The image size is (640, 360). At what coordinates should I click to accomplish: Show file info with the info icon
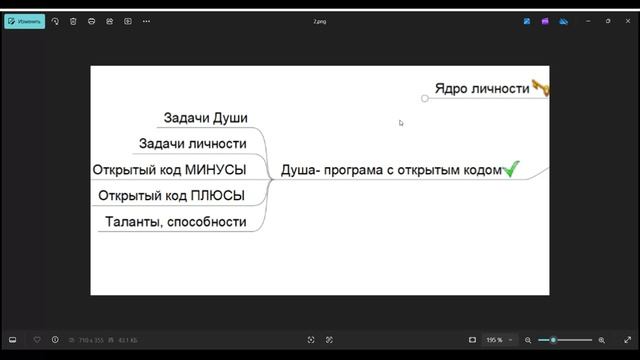pyautogui.click(x=55, y=340)
